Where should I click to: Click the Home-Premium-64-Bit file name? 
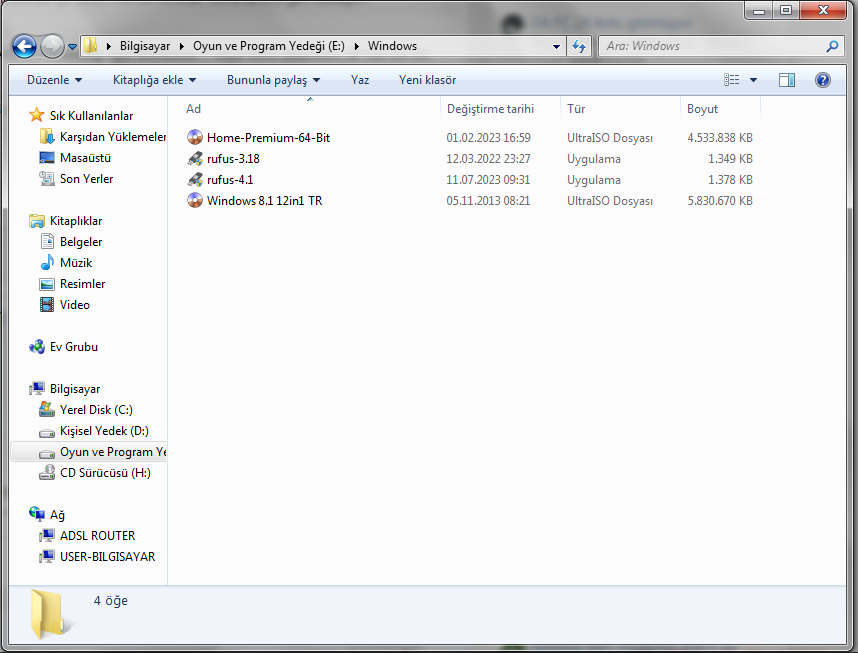tap(268, 138)
